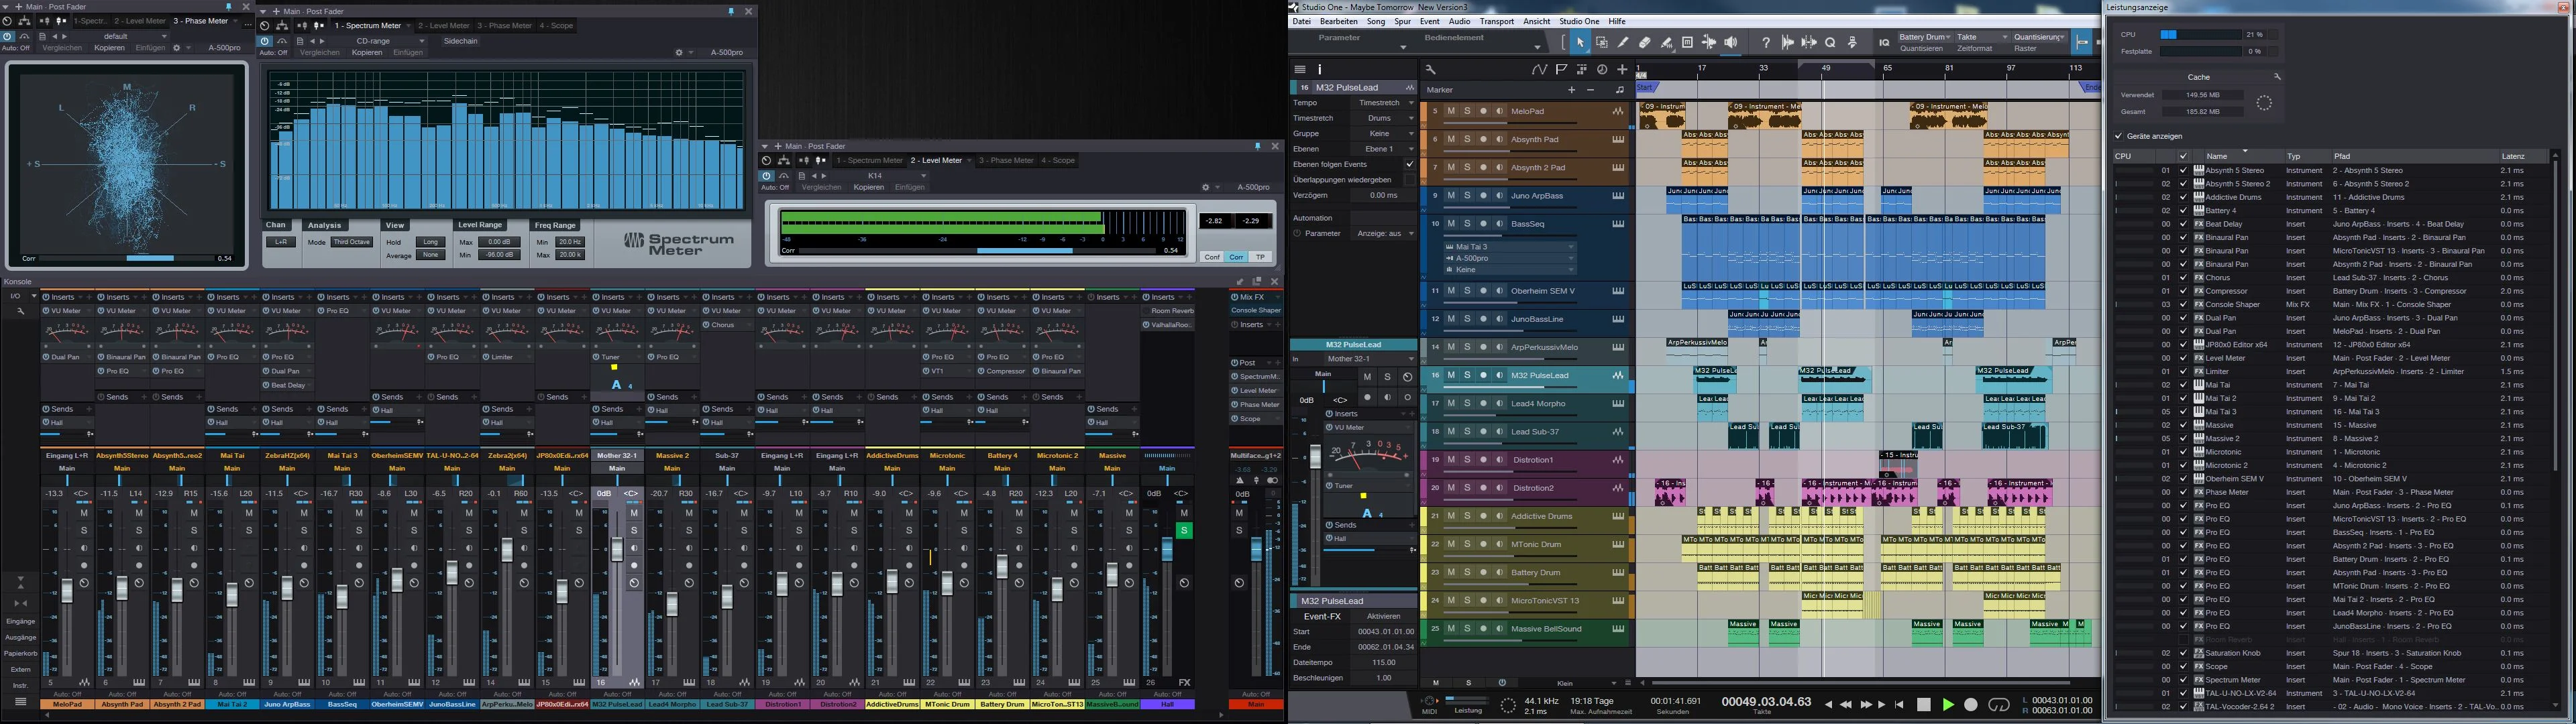This screenshot has height=724, width=2576.
Task: Select the range selection tool
Action: [1601, 43]
